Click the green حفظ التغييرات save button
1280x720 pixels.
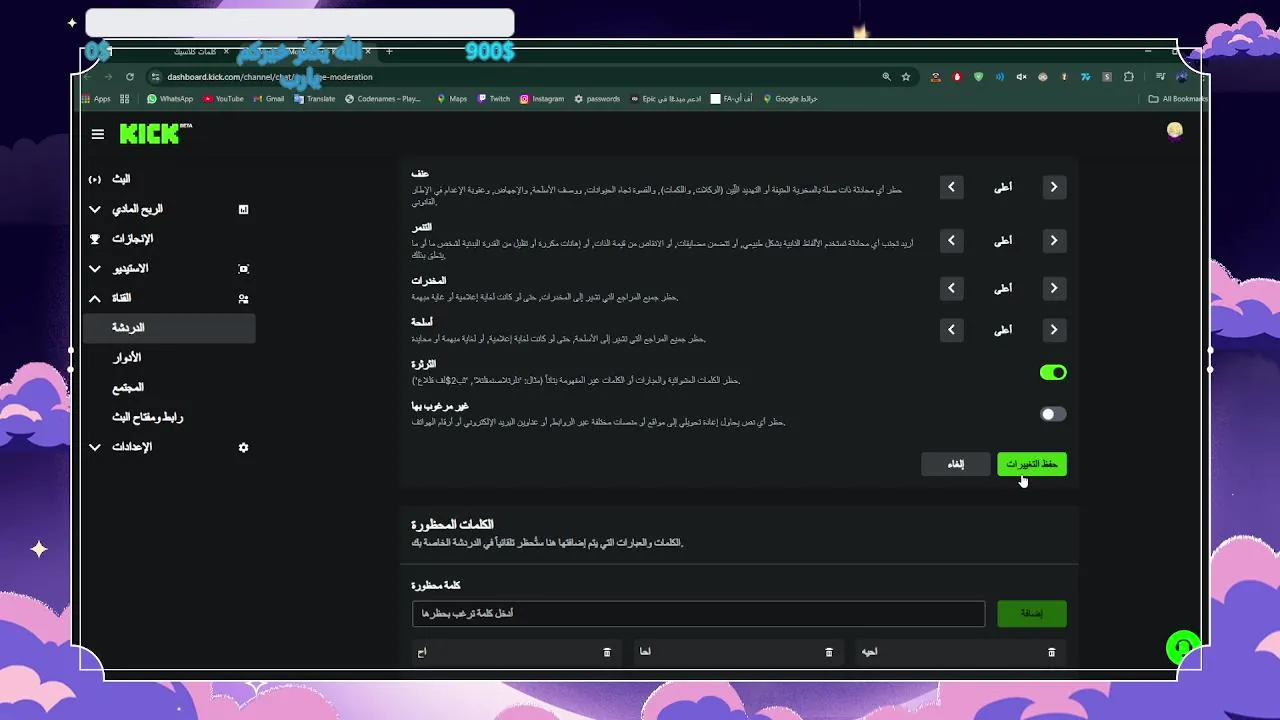point(1032,464)
